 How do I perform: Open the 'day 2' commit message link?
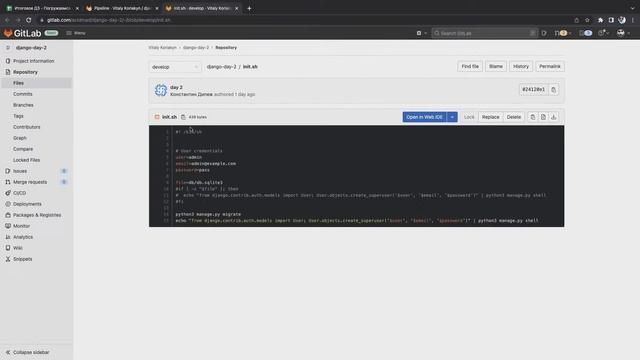click(x=176, y=87)
